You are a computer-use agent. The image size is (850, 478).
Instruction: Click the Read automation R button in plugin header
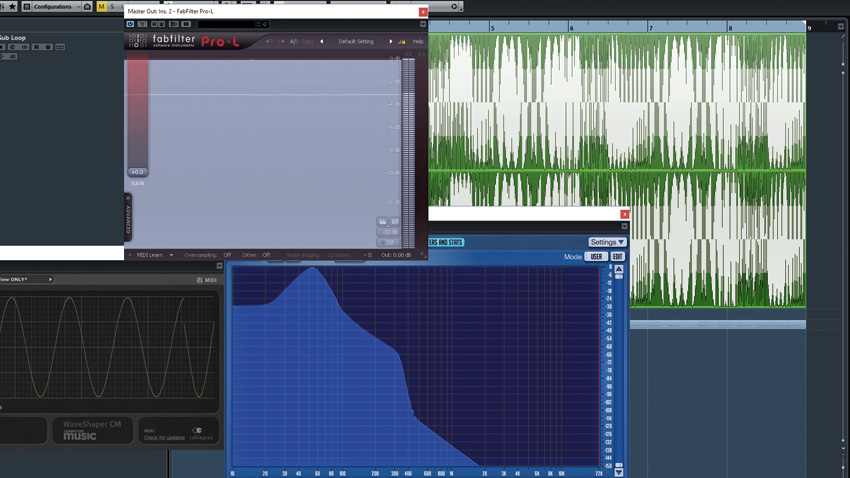154,24
